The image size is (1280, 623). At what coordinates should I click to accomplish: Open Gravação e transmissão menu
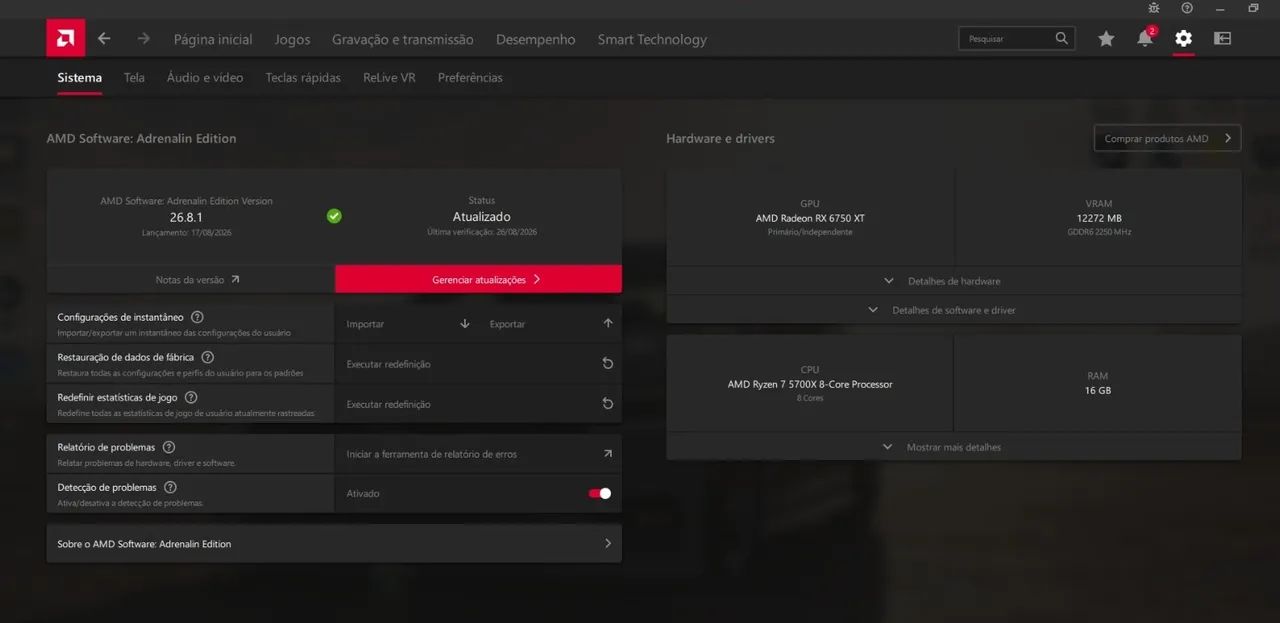click(403, 40)
